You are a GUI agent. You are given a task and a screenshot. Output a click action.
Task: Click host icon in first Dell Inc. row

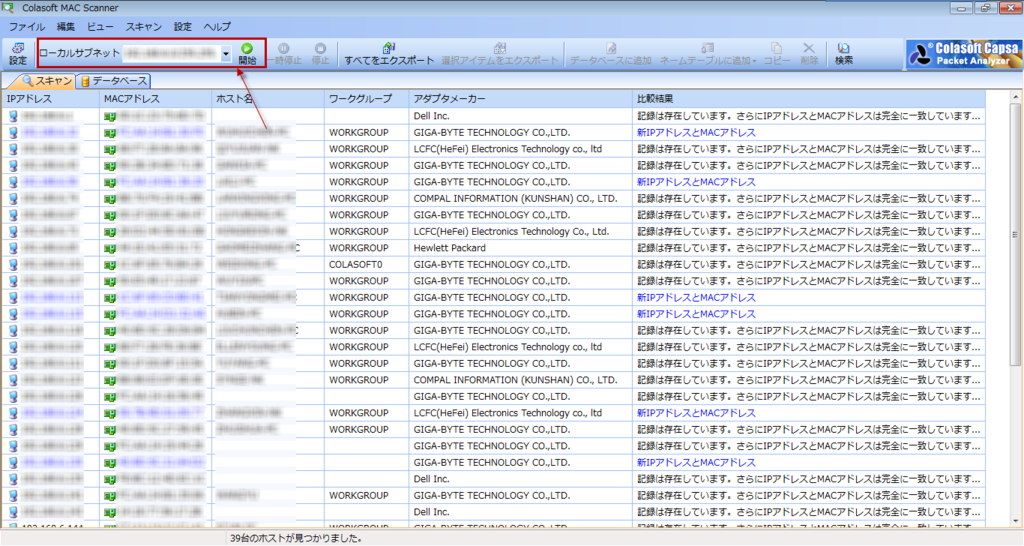(x=13, y=116)
